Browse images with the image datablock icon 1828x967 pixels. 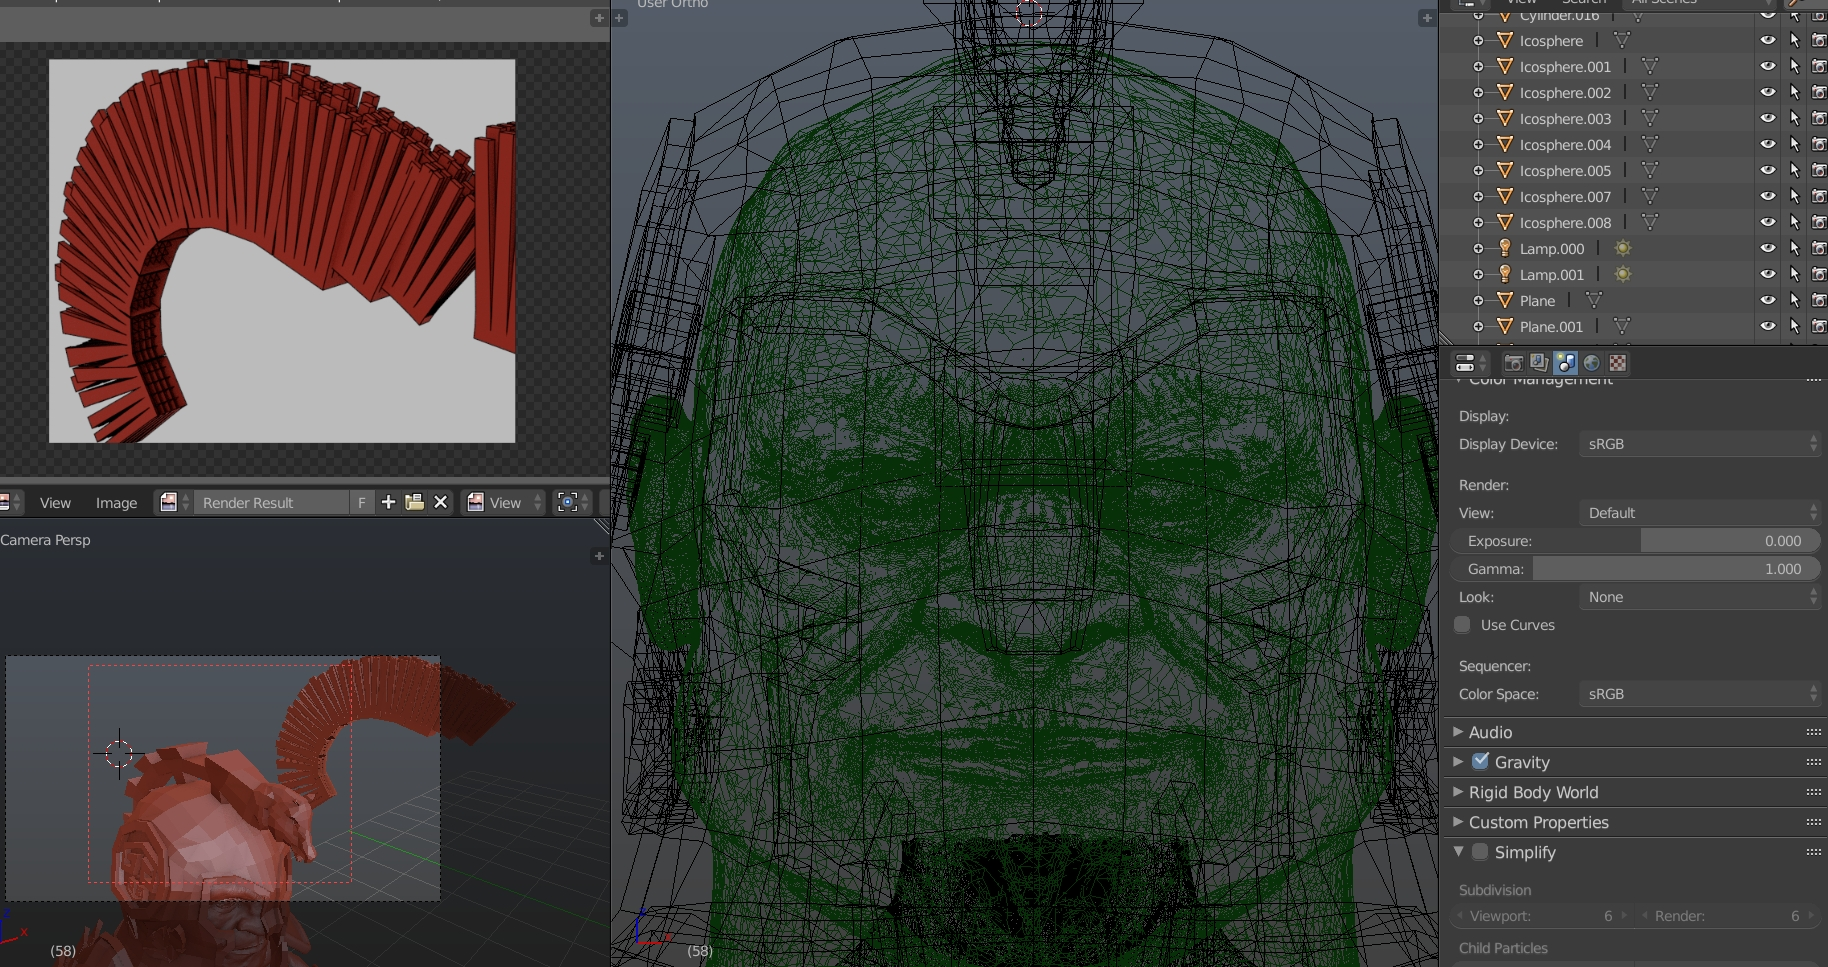[174, 502]
